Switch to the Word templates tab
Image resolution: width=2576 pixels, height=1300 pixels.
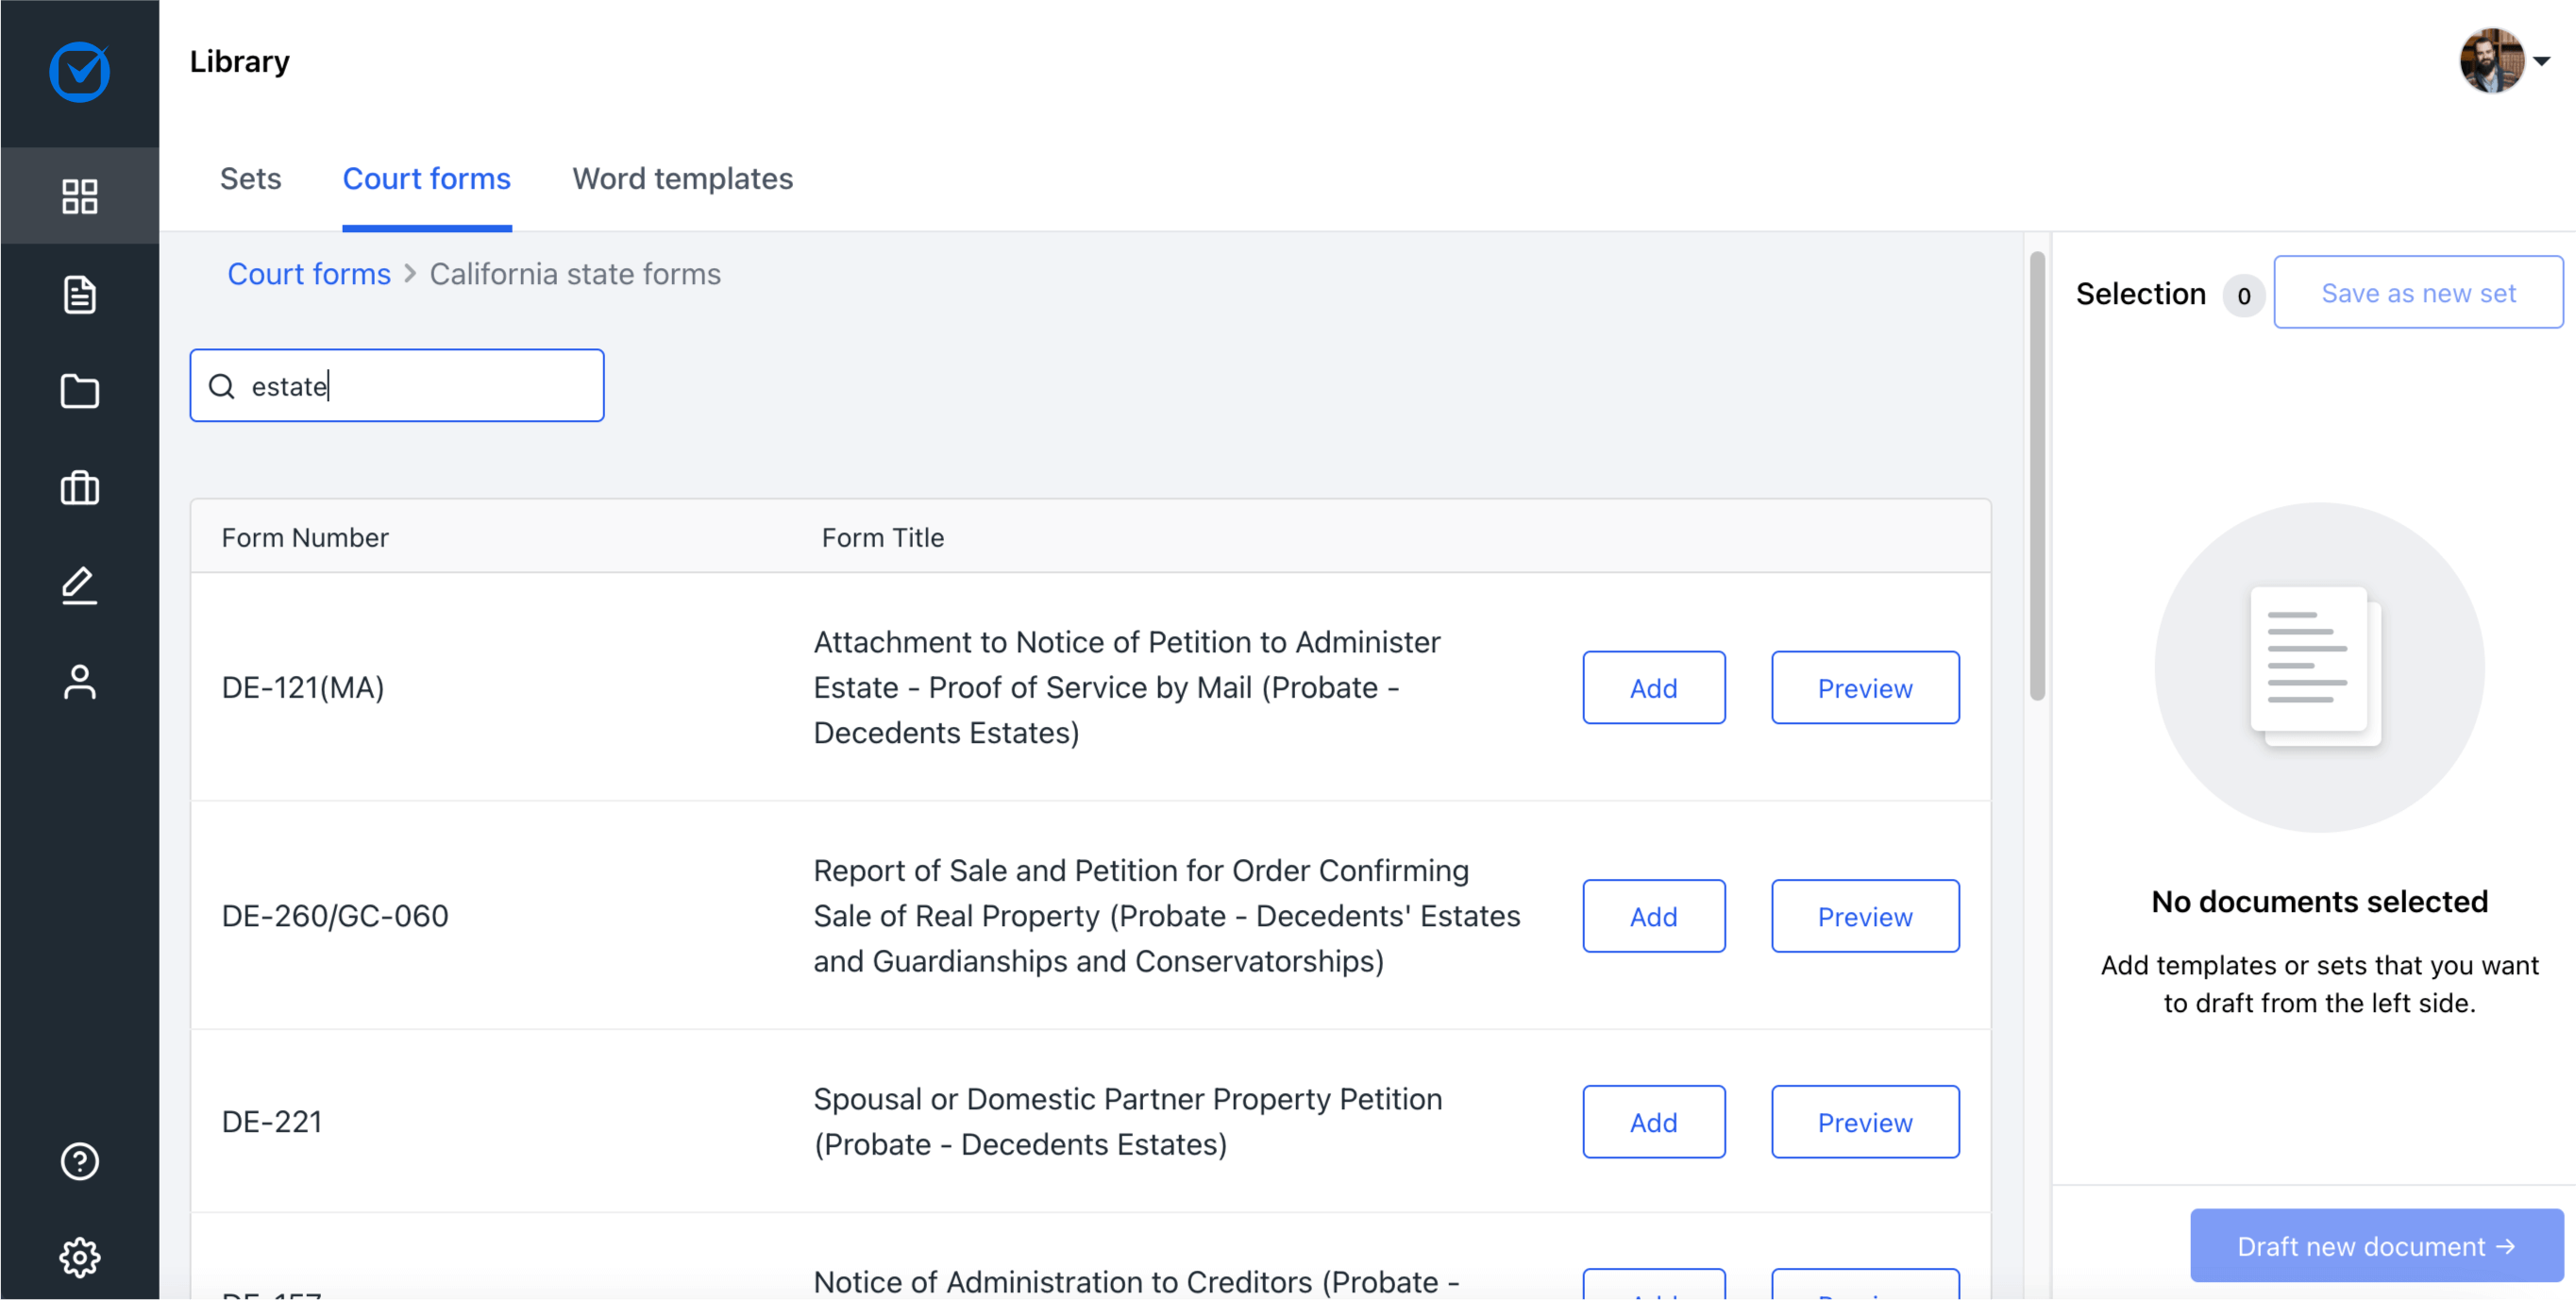682,179
